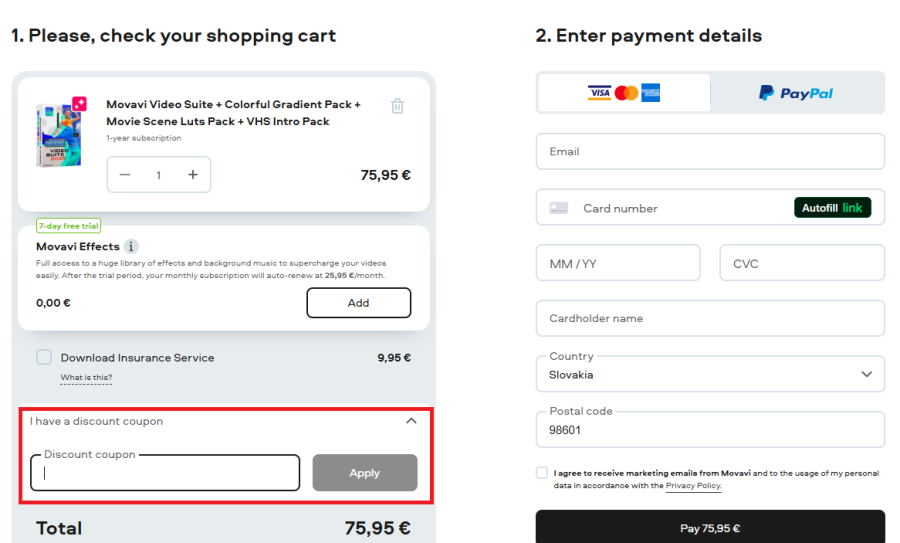Collapse the discount coupon section
This screenshot has width=900, height=543.
click(411, 421)
